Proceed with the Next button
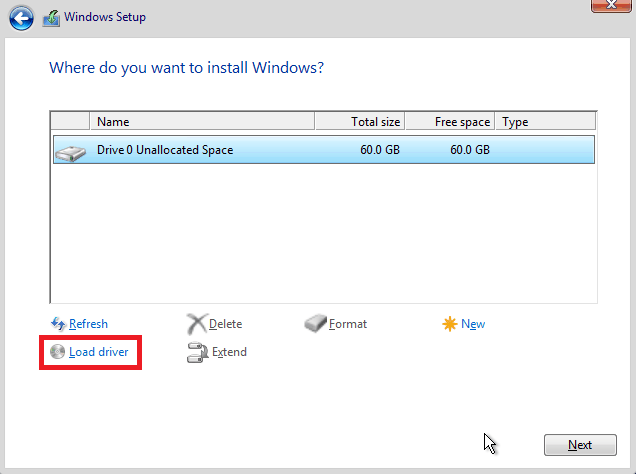 [580, 445]
